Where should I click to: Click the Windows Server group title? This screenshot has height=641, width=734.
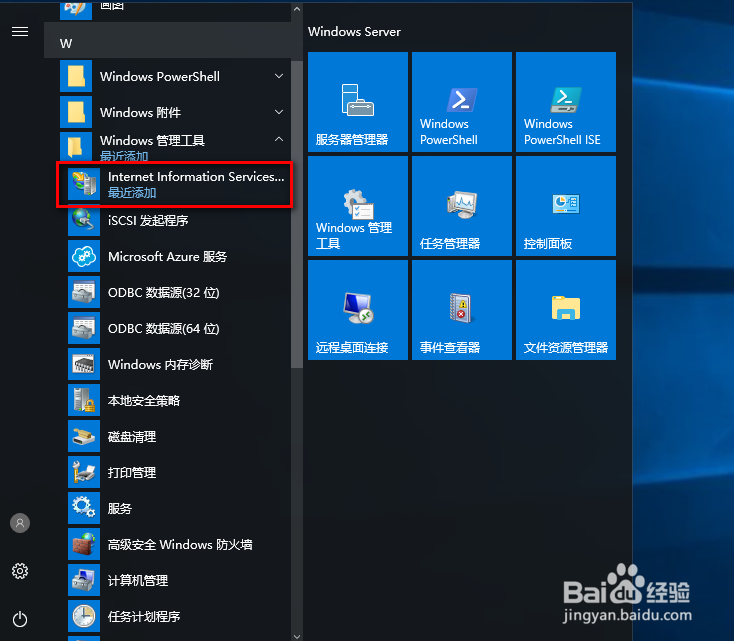click(354, 32)
